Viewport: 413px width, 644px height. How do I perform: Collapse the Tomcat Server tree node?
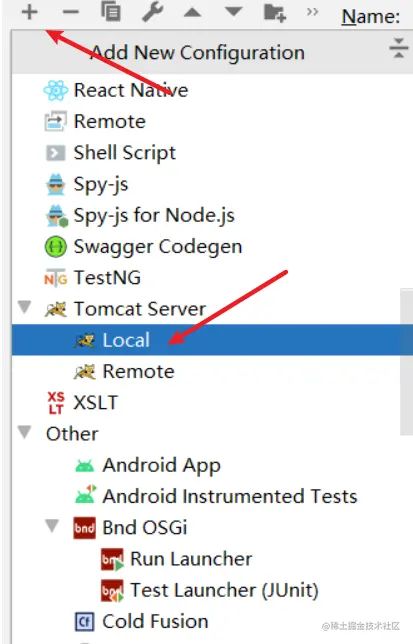[25, 307]
